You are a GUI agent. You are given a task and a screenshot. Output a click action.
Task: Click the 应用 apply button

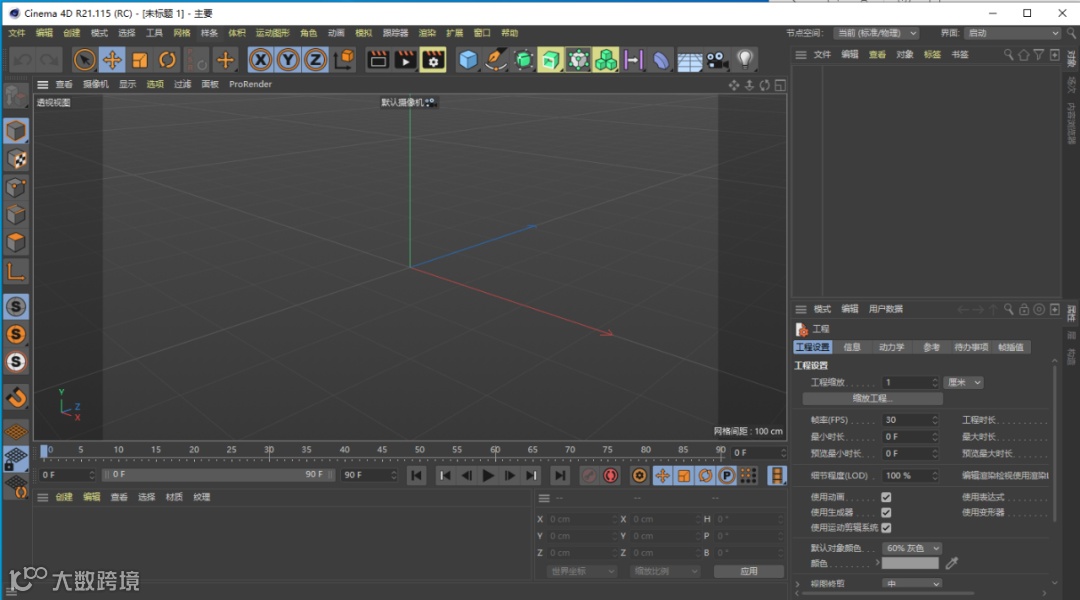coord(749,571)
